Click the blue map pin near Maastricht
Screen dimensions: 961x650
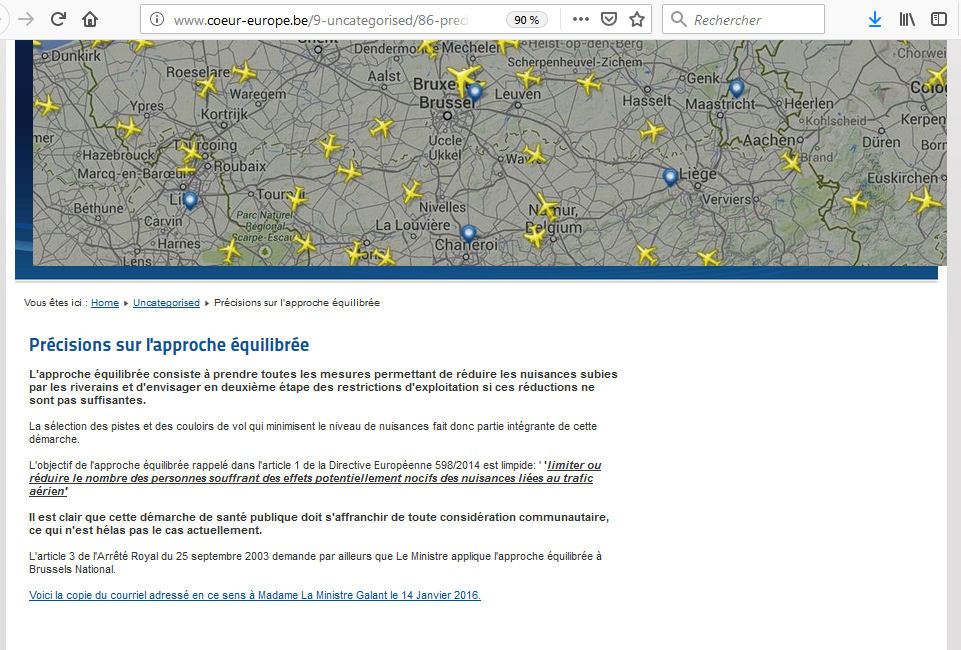click(736, 88)
